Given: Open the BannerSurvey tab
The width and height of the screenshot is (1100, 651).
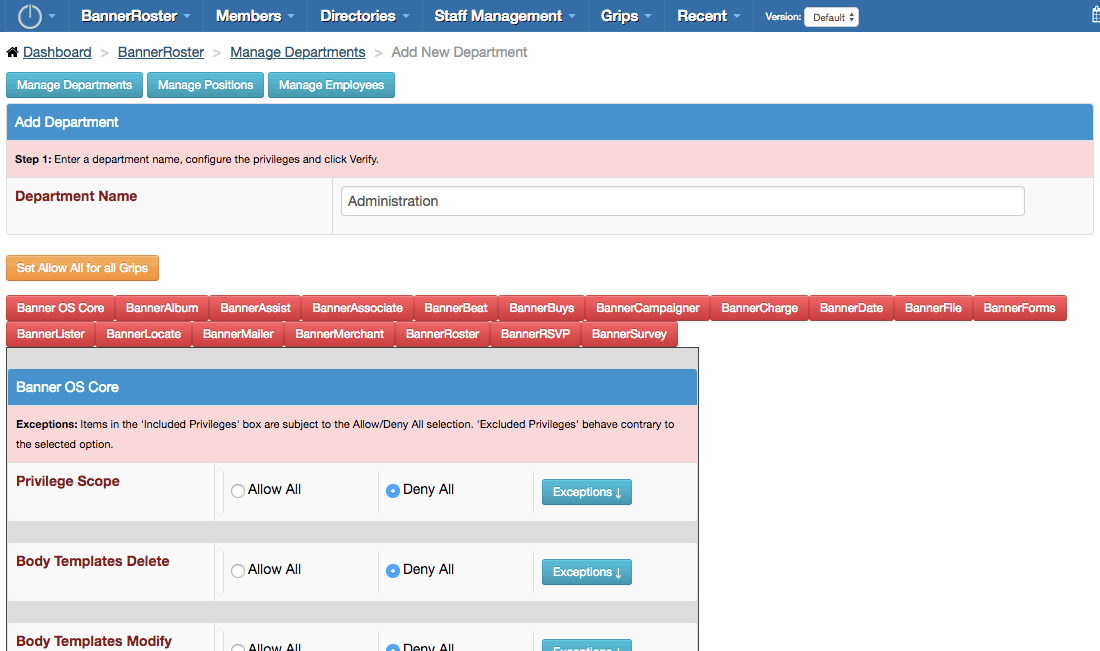Looking at the screenshot, I should tap(629, 334).
